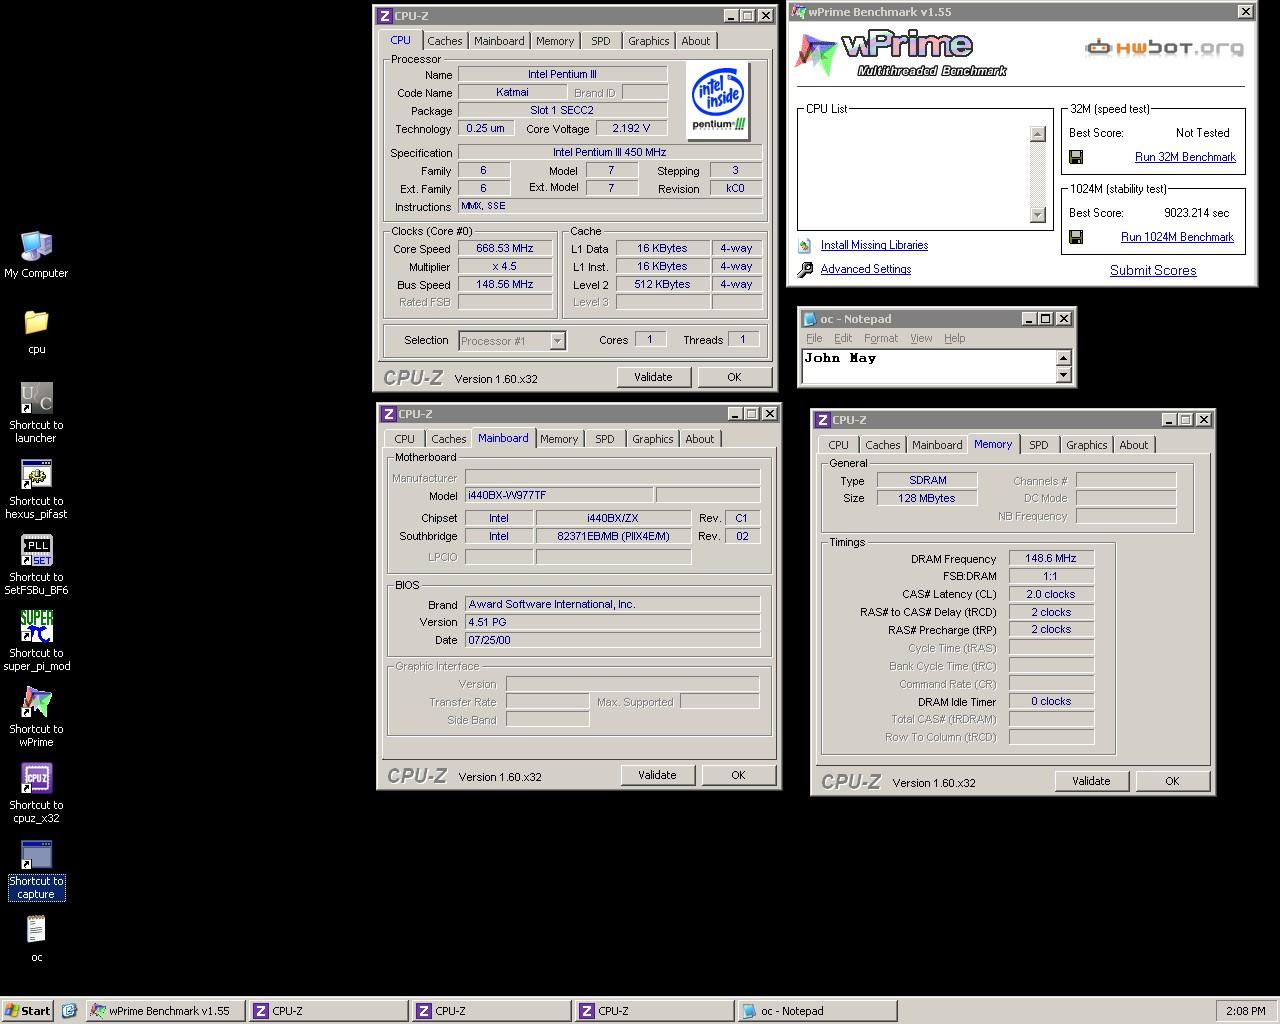Click the system clock 2:08 PM

pyautogui.click(x=1245, y=1011)
